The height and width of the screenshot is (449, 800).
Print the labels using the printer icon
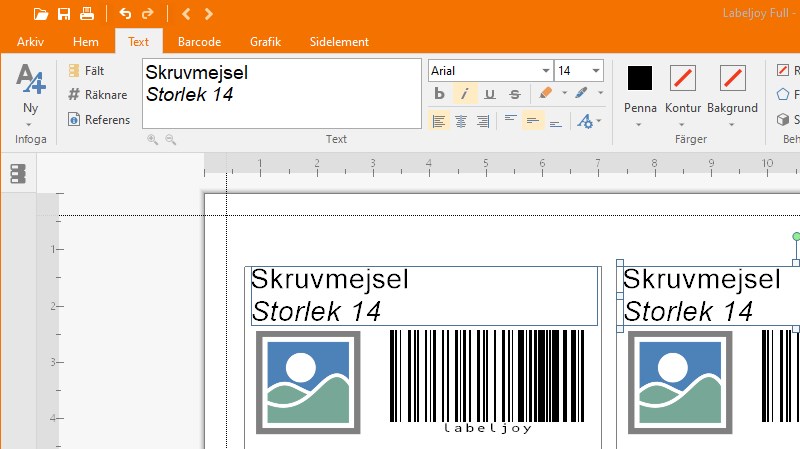(x=87, y=14)
